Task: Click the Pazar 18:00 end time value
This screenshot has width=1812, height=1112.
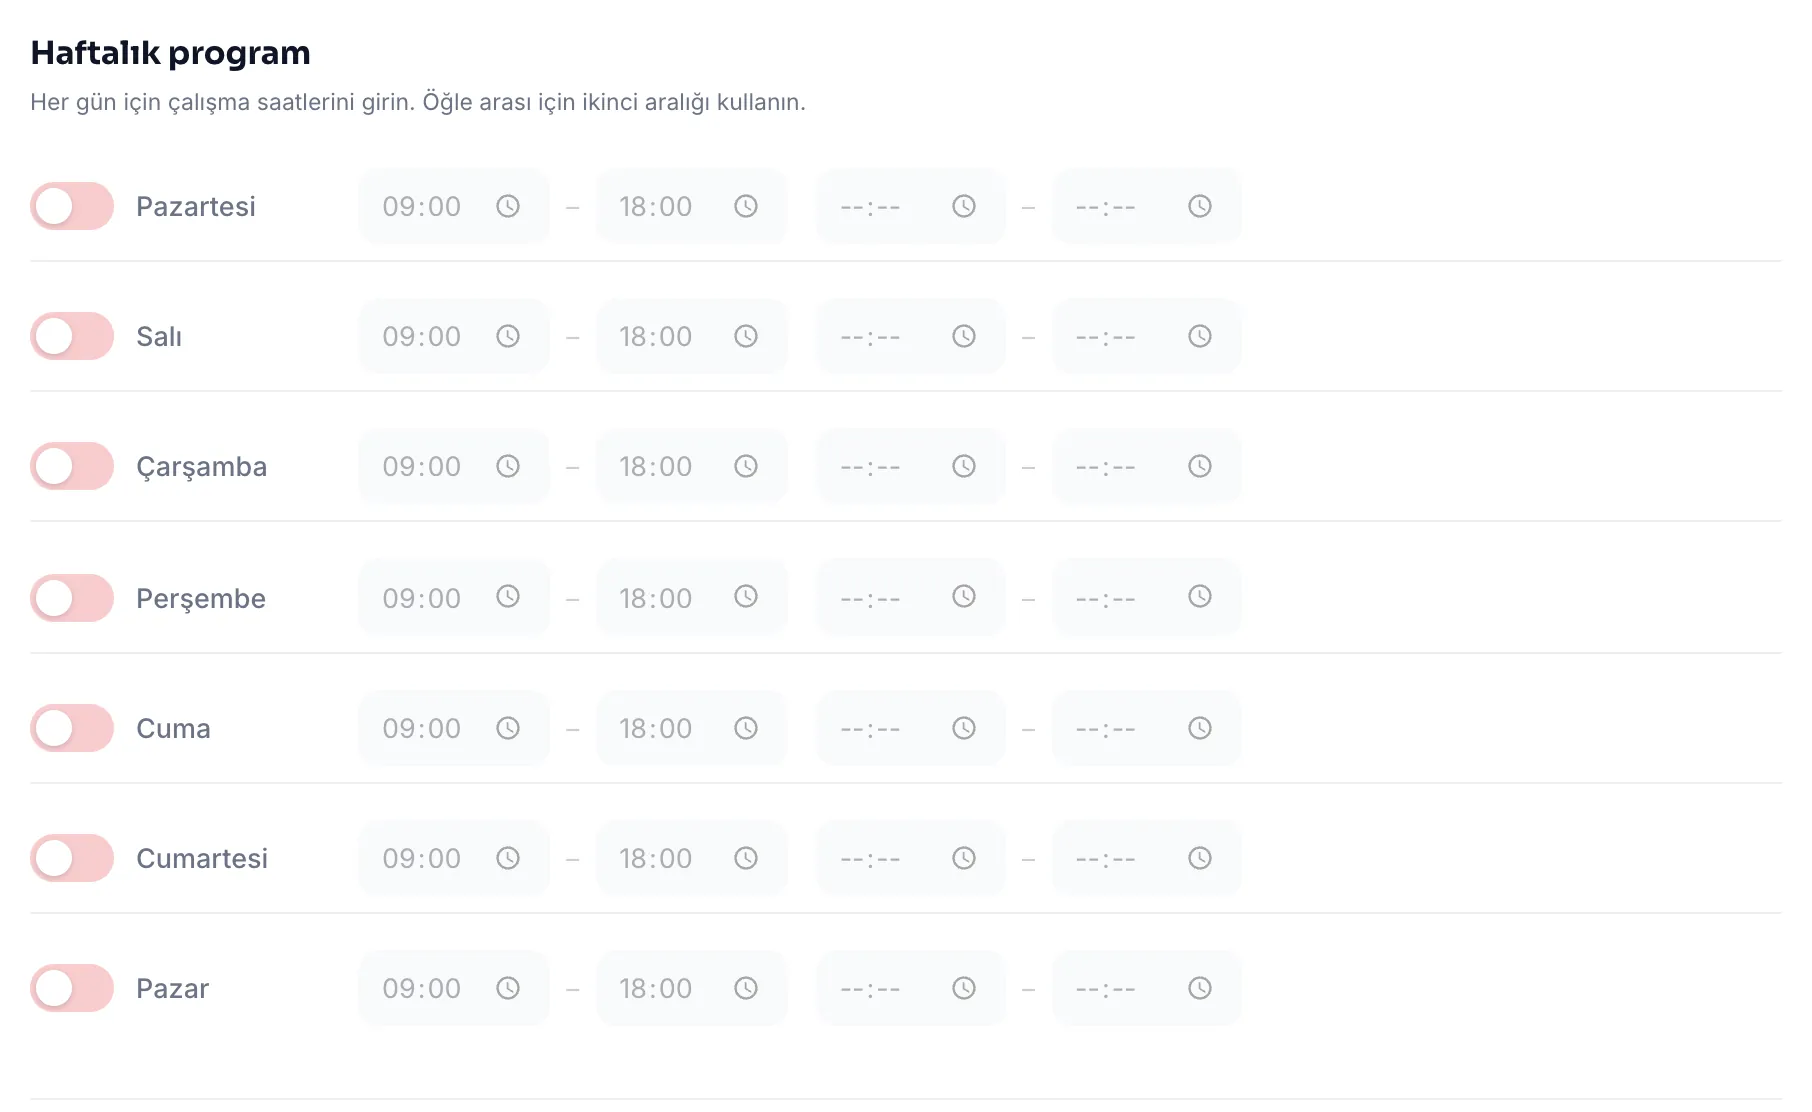Action: (656, 988)
